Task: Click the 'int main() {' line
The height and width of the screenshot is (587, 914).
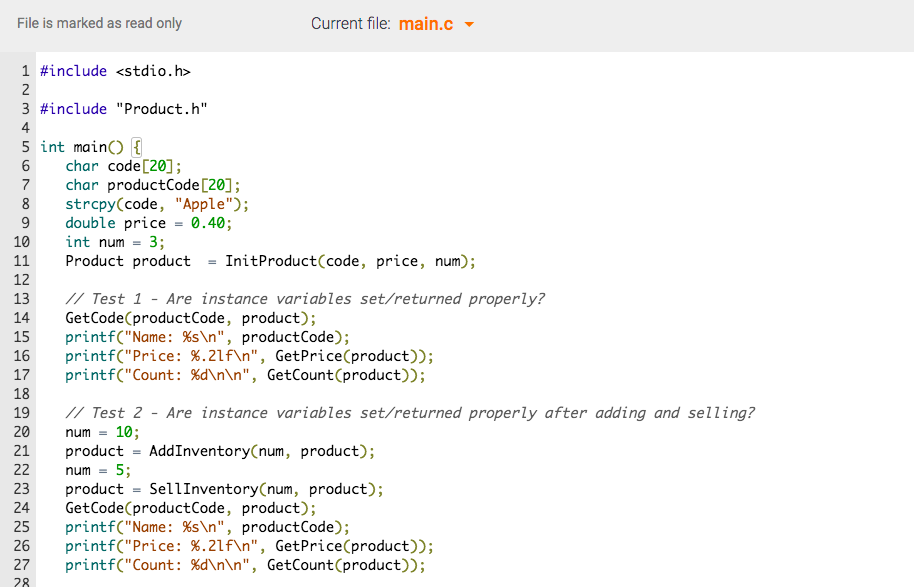Action: (91, 147)
